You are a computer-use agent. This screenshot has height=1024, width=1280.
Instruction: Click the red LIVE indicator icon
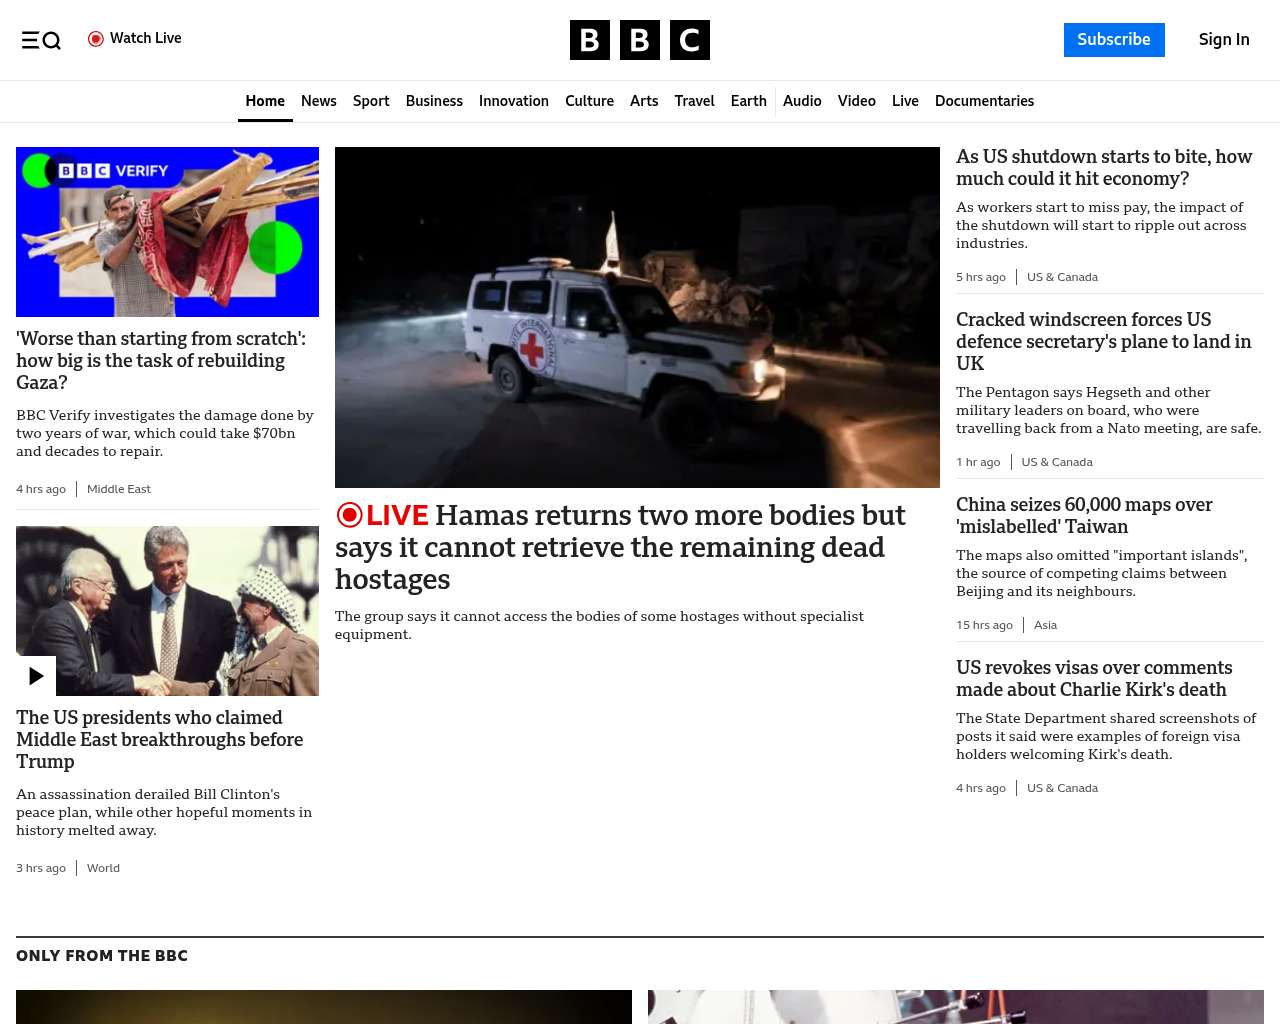pos(349,515)
